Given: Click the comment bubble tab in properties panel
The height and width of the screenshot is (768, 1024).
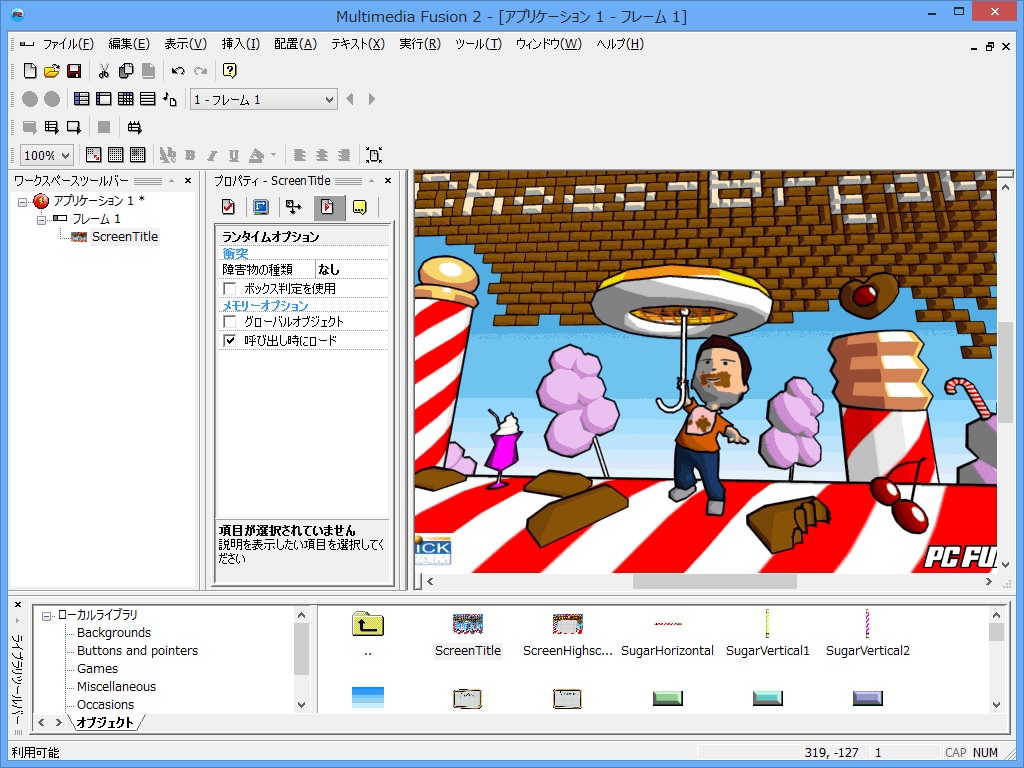Looking at the screenshot, I should 362,207.
